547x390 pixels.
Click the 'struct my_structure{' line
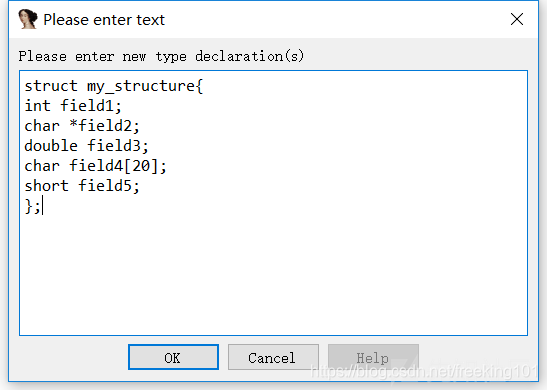pyautogui.click(x=114, y=86)
